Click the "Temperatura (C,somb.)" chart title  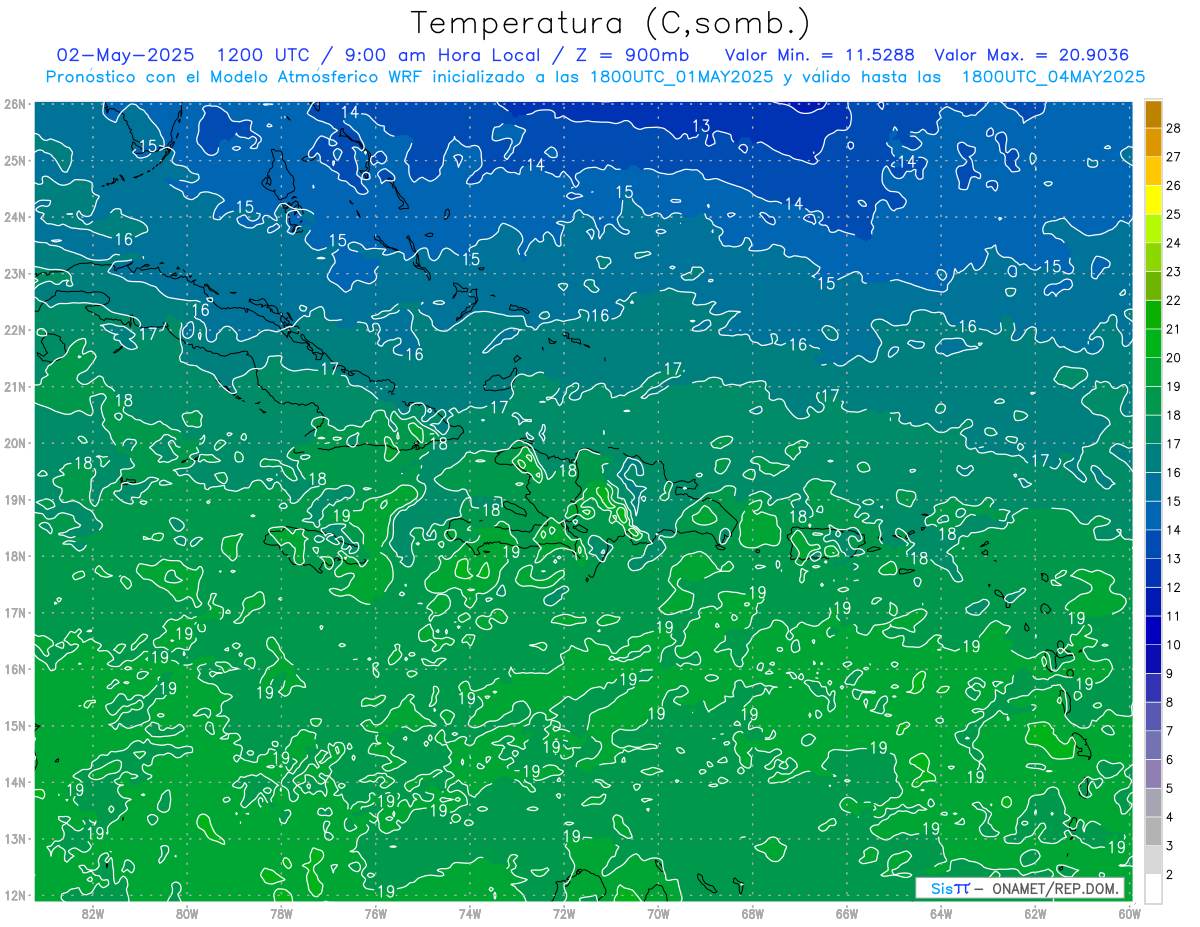click(x=611, y=23)
